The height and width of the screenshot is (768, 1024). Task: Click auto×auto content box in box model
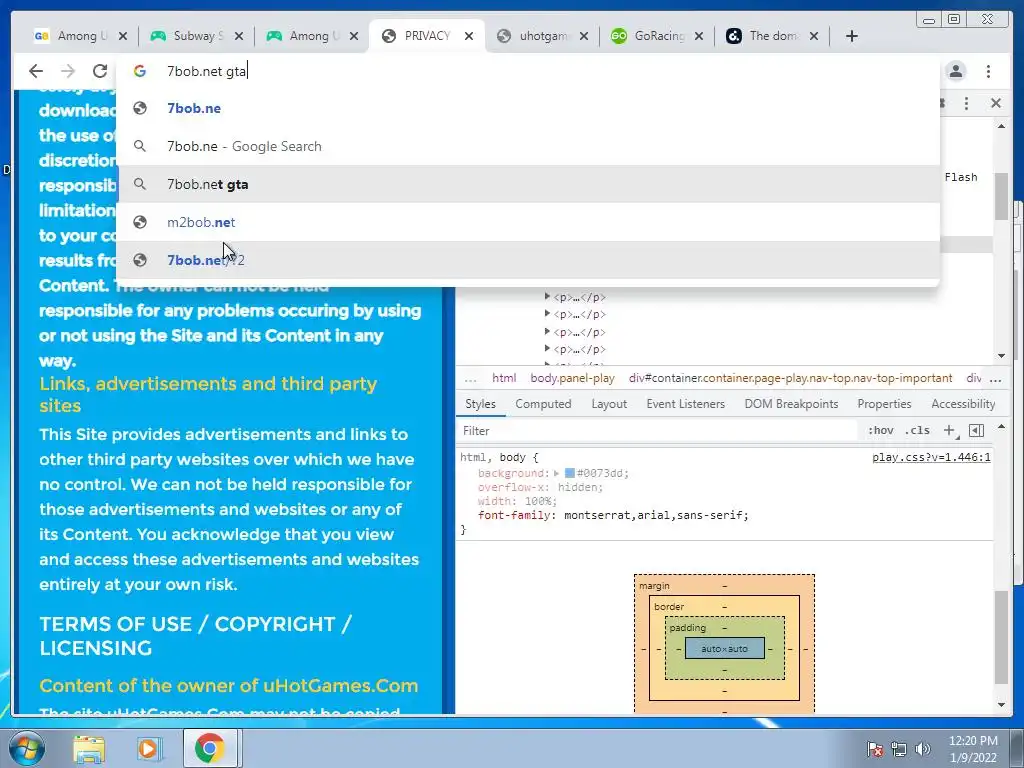coord(725,648)
